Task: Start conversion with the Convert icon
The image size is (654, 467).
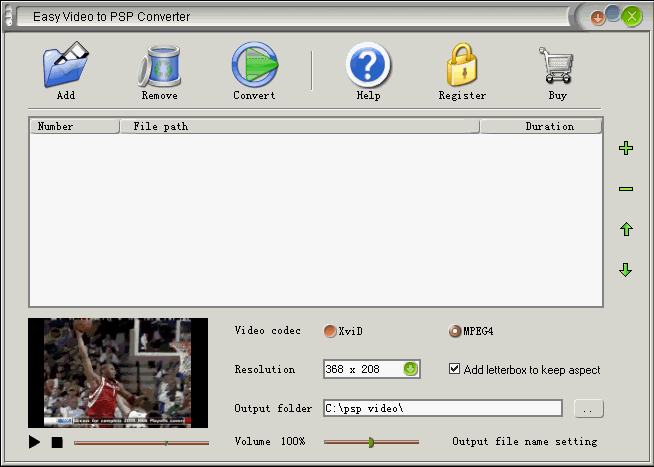Action: point(255,64)
